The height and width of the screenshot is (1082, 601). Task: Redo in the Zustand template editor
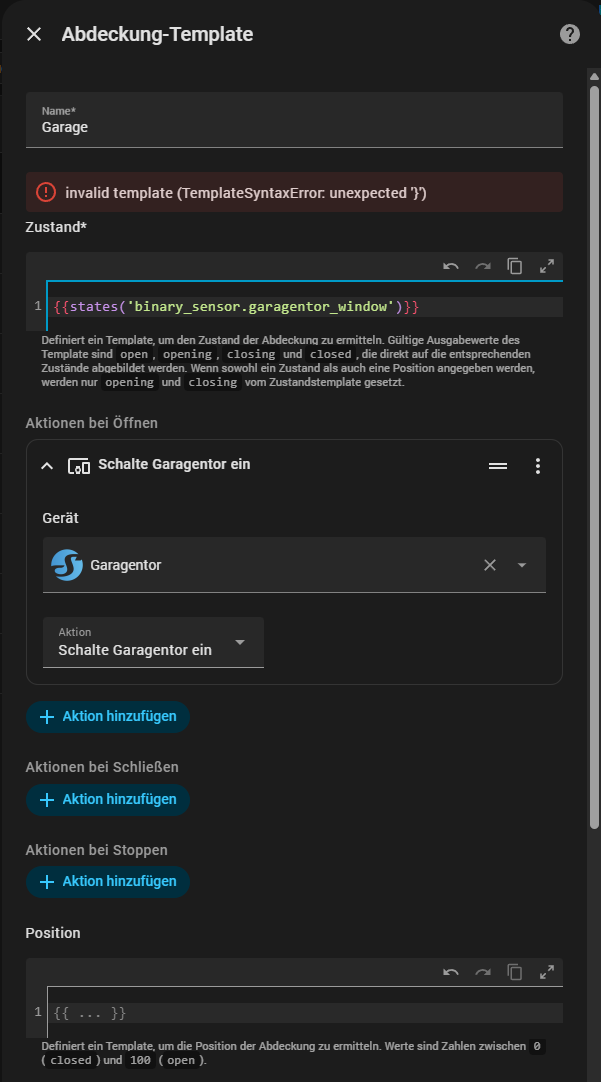[483, 266]
